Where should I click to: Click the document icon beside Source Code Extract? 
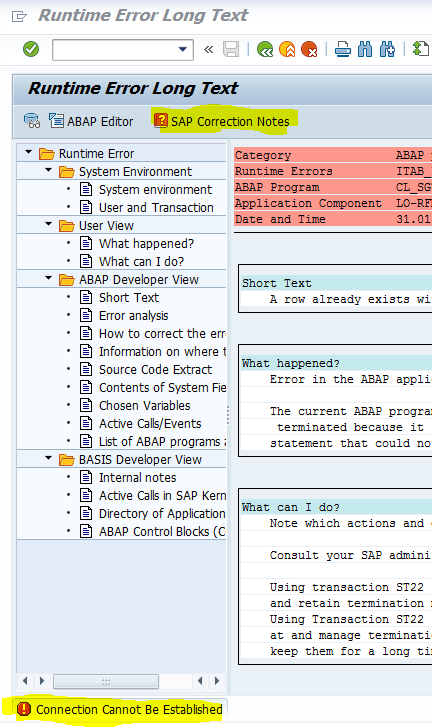(86, 369)
